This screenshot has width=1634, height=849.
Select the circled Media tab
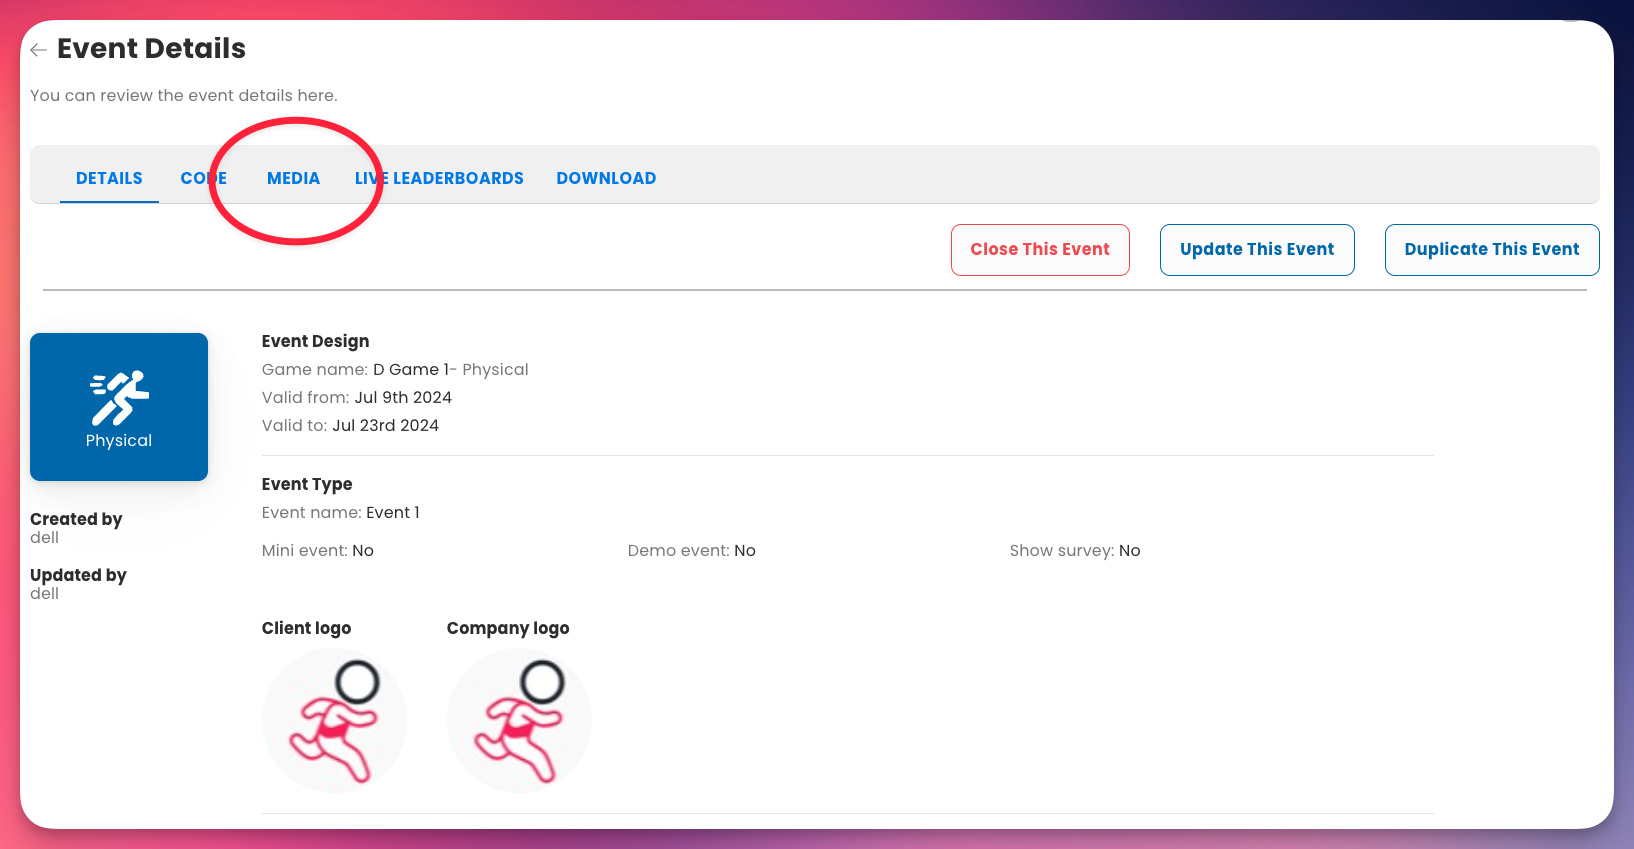click(293, 178)
